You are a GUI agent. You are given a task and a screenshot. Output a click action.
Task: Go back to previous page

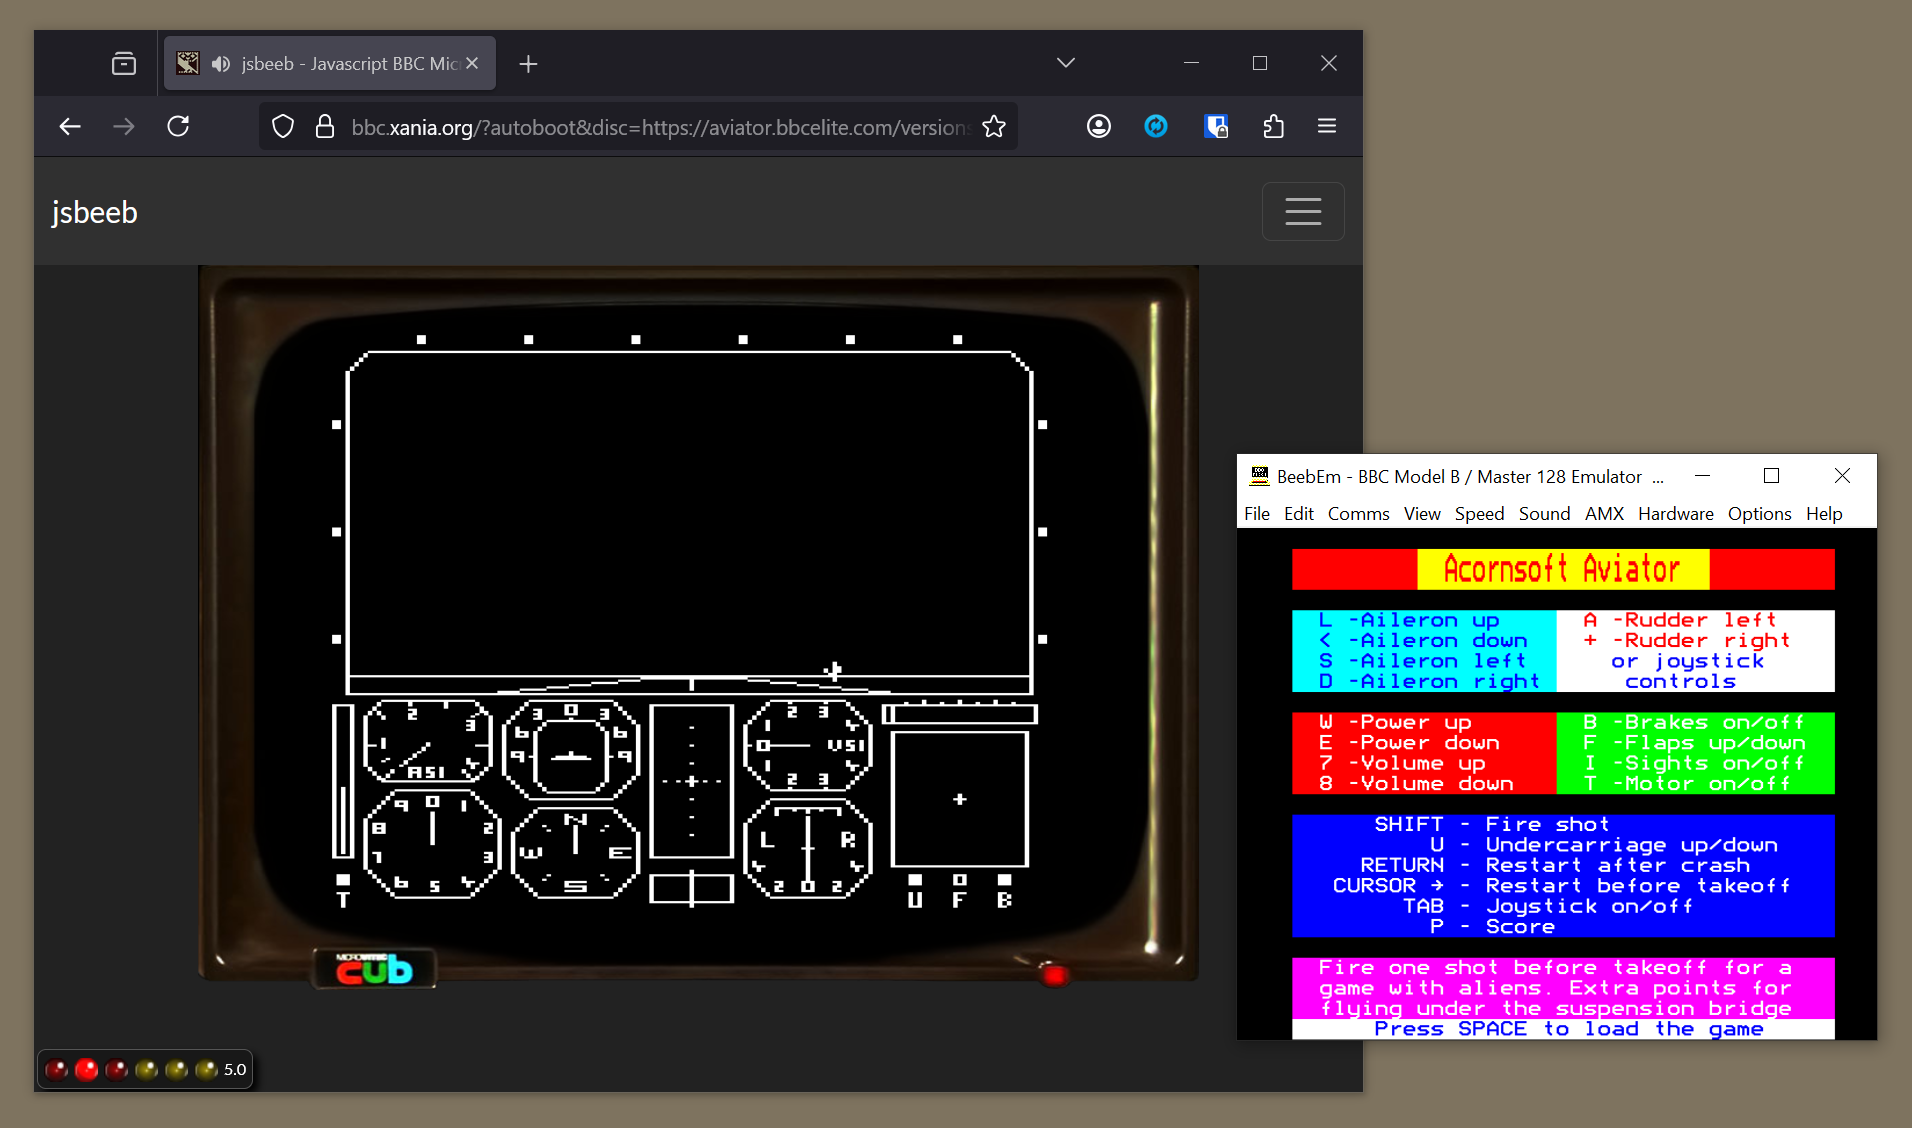pyautogui.click(x=69, y=126)
